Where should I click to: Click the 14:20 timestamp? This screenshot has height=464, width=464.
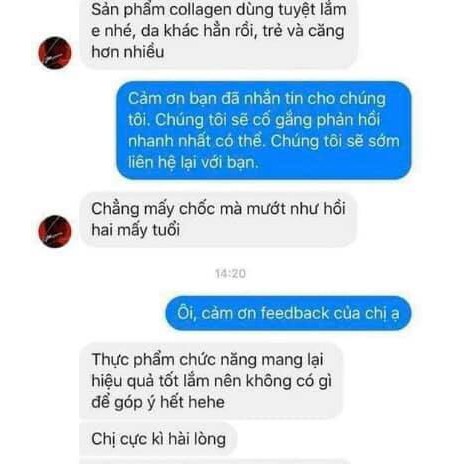[x=230, y=274]
